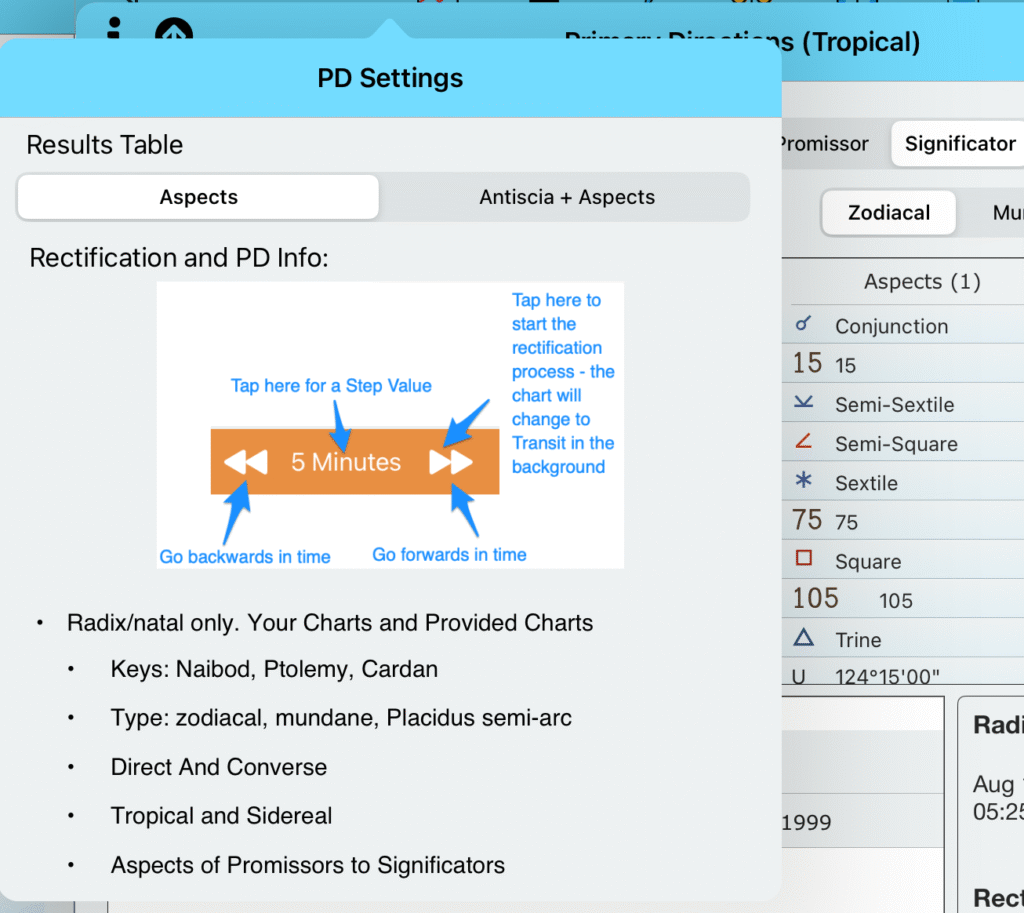Choose the red Square aspect icon
The height and width of the screenshot is (913, 1024).
tap(802, 560)
